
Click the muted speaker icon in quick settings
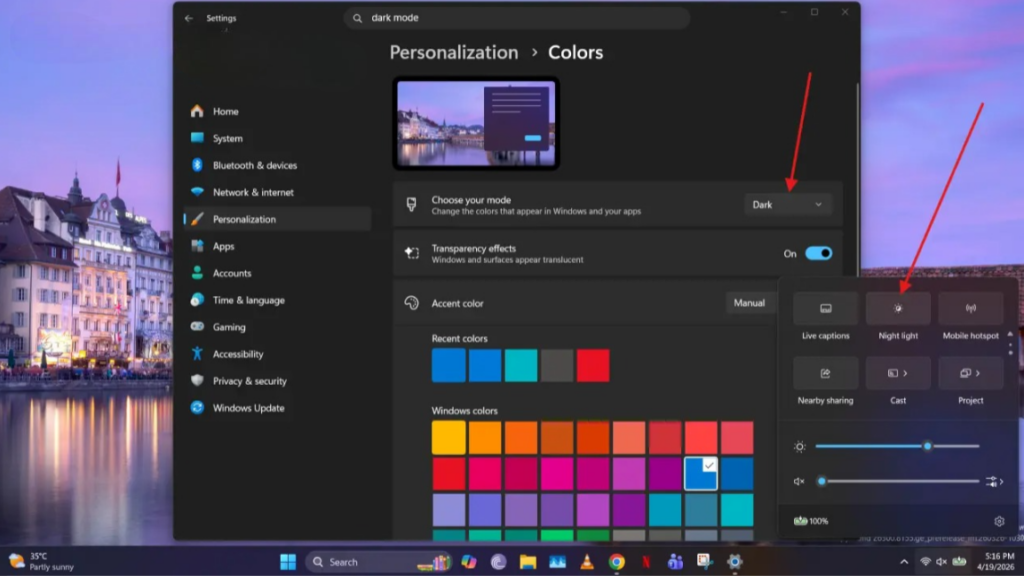point(799,481)
